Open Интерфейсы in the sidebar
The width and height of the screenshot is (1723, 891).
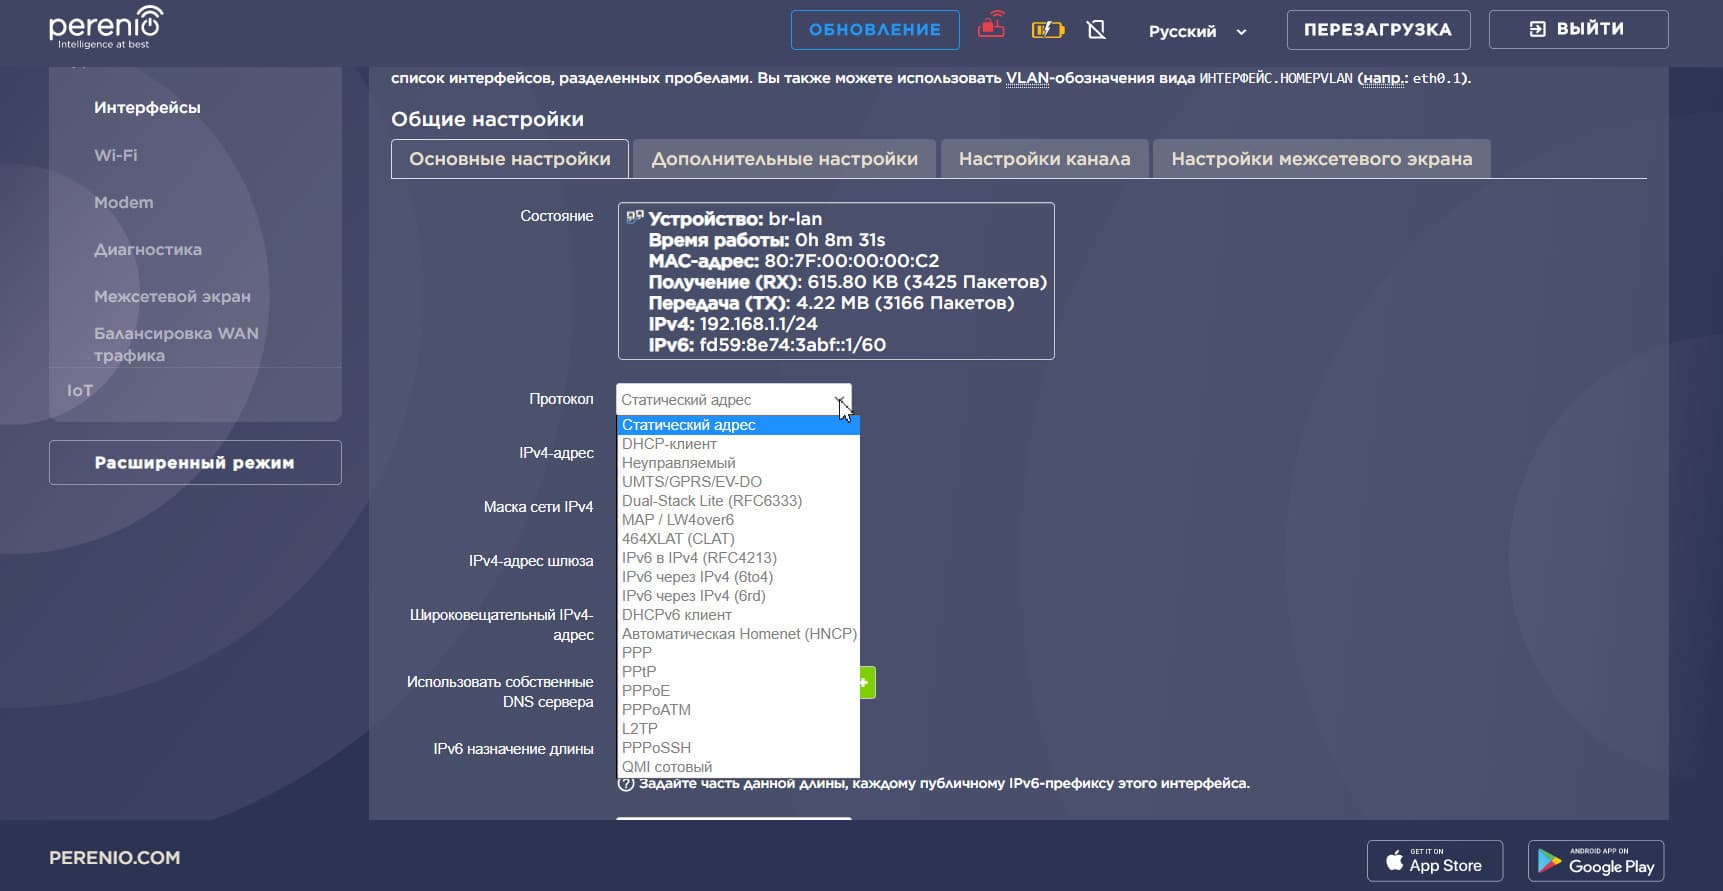point(147,108)
